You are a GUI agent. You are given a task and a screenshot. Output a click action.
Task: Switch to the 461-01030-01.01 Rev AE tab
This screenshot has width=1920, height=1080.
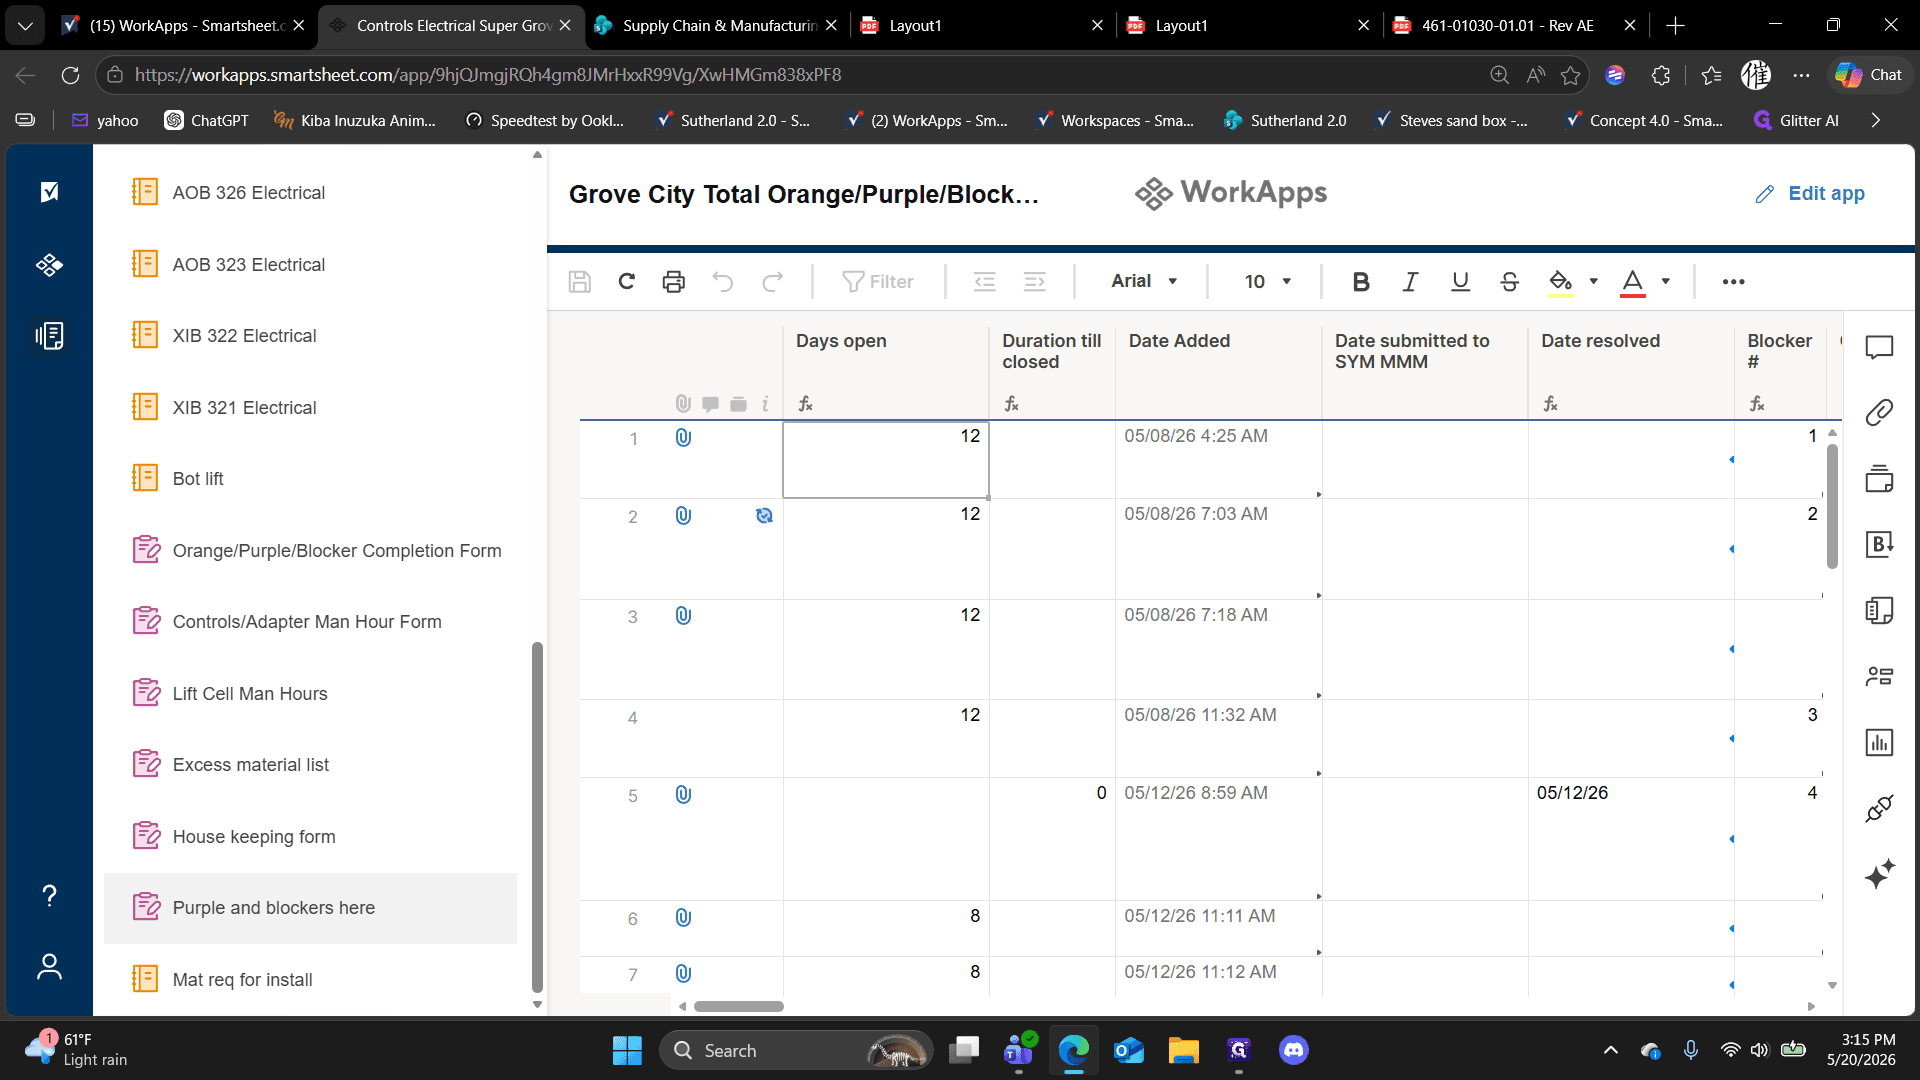pos(1514,25)
